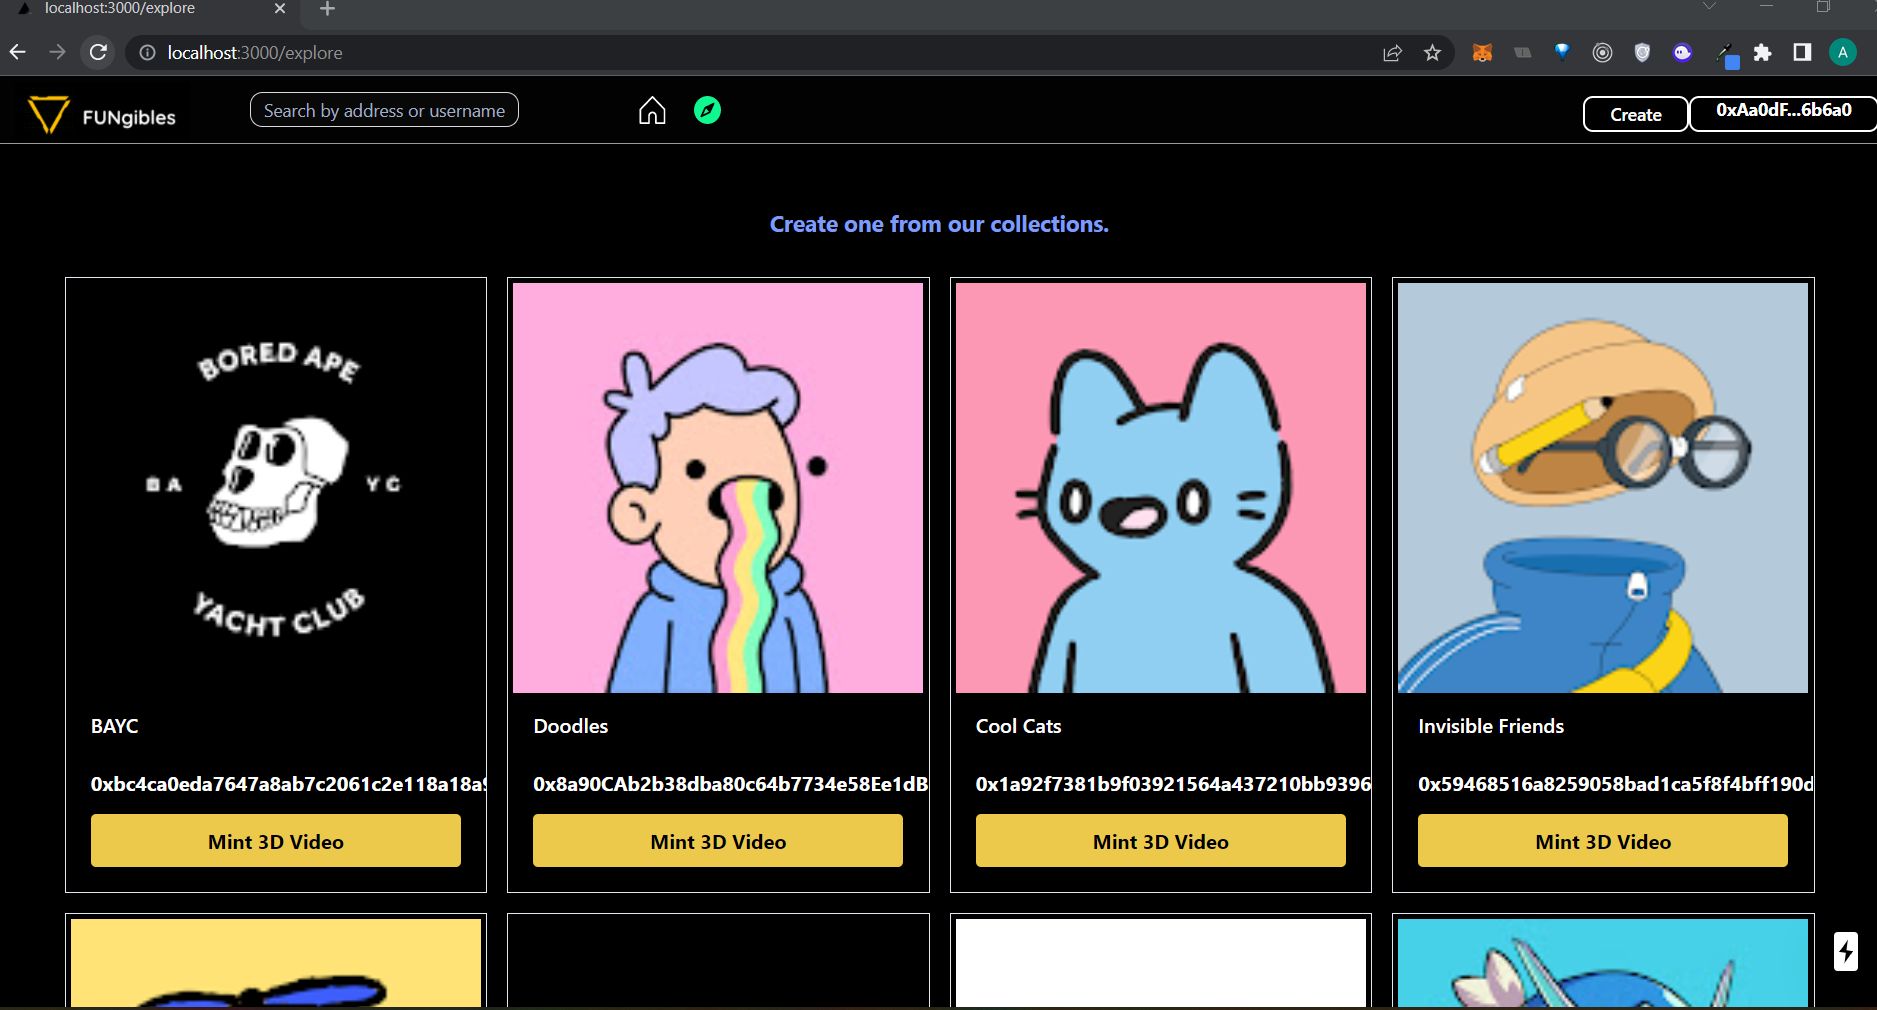This screenshot has width=1877, height=1010.
Task: View site information icon
Action: click(x=147, y=53)
